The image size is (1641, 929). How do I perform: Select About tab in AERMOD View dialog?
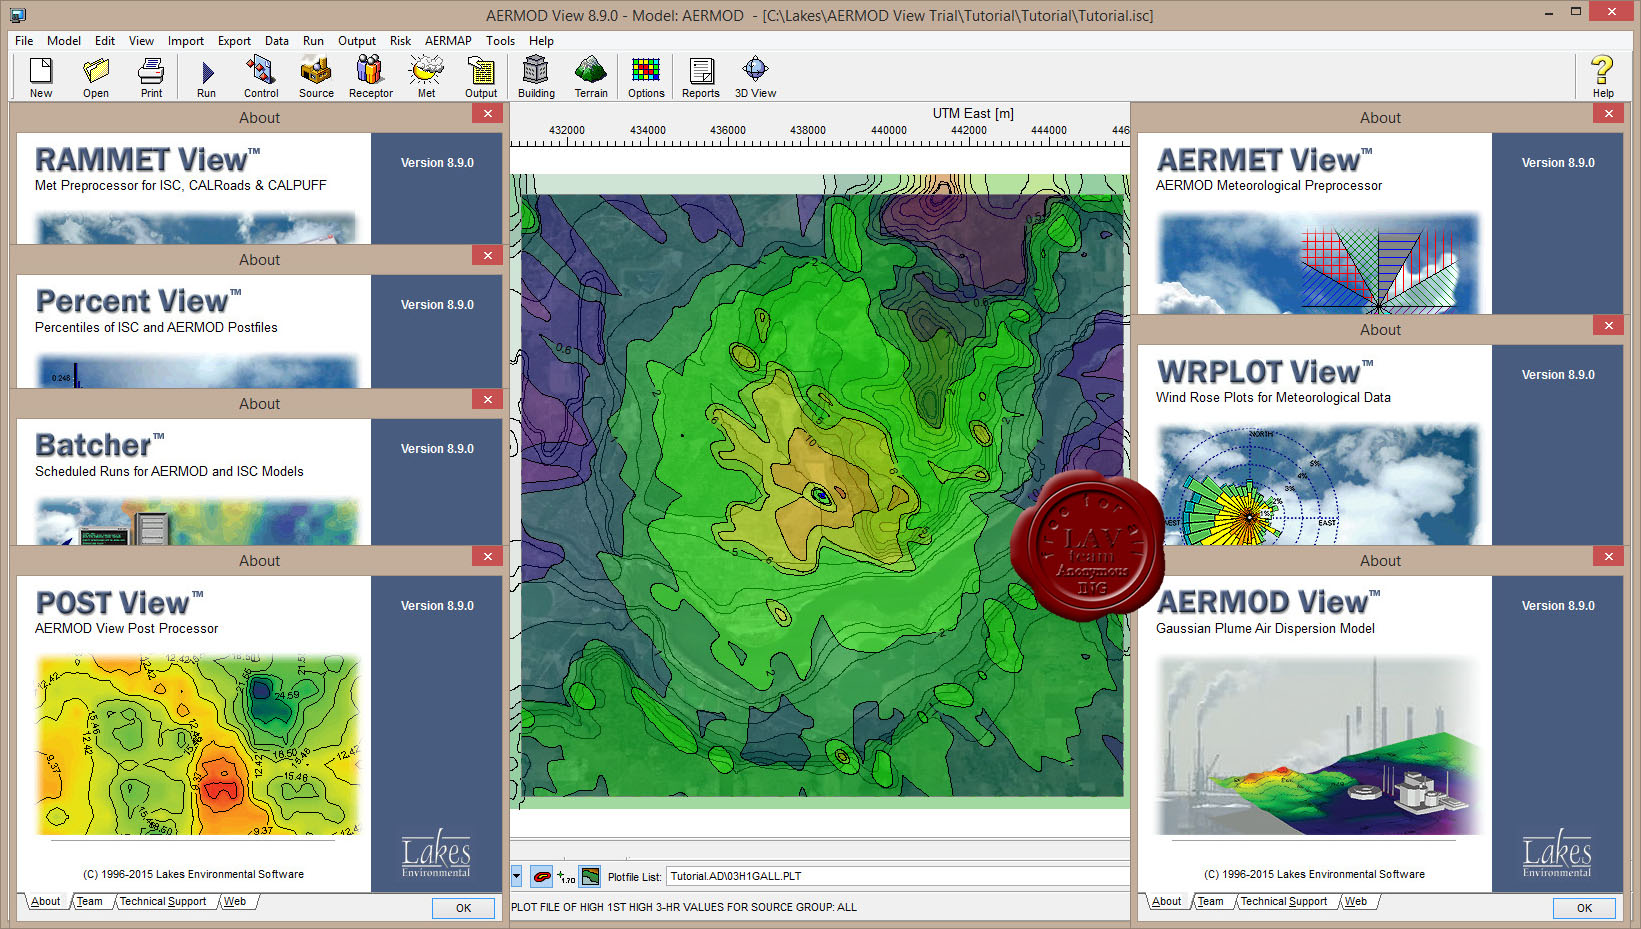click(1166, 902)
